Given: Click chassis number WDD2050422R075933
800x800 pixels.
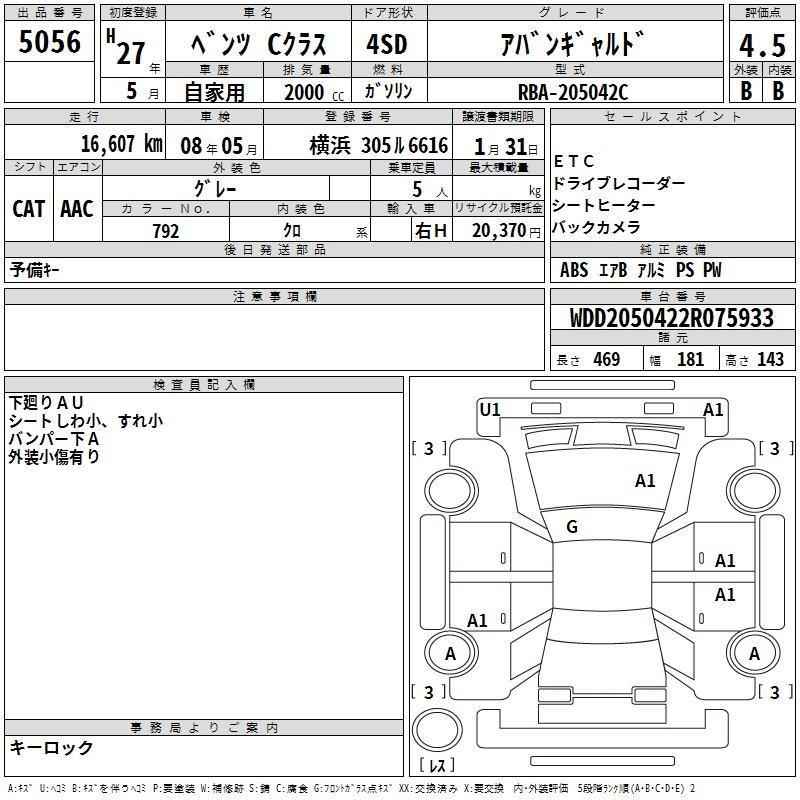Looking at the screenshot, I should [672, 318].
